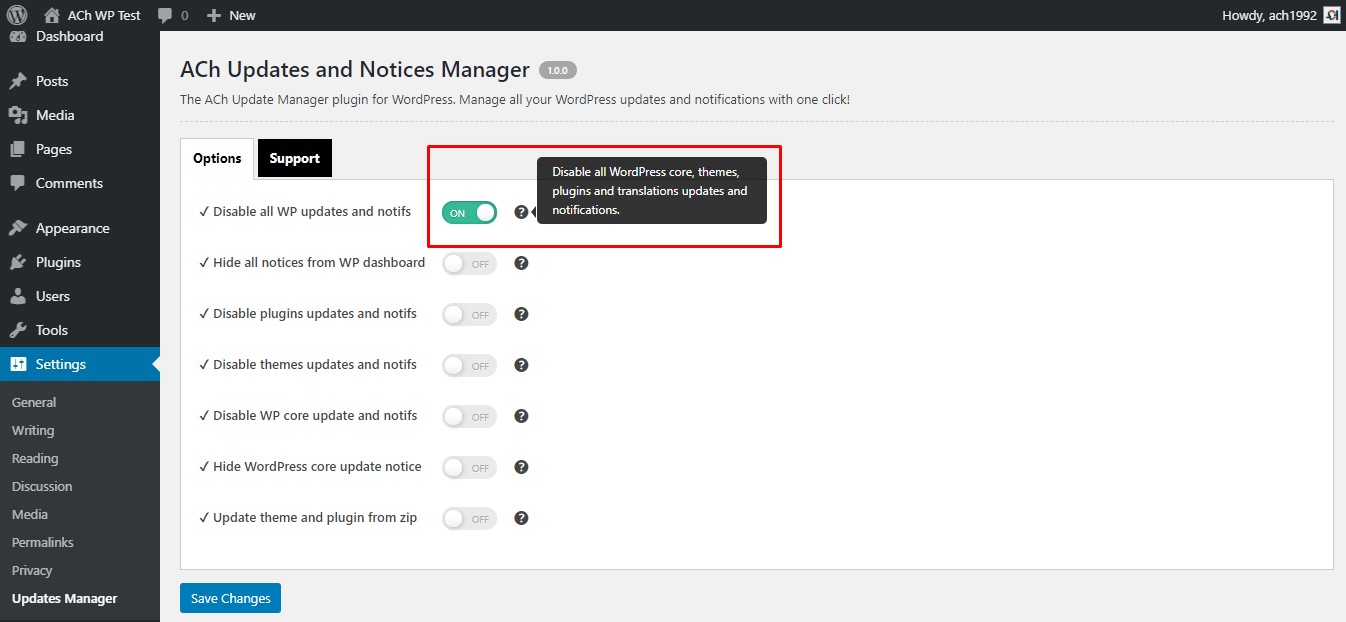Open the Permalinks settings link
Image resolution: width=1346 pixels, height=622 pixels.
[43, 542]
